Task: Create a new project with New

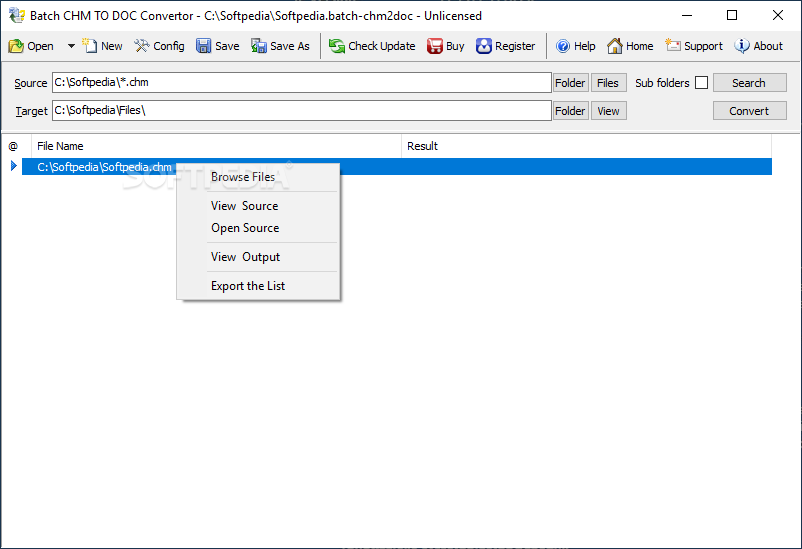Action: 102,46
